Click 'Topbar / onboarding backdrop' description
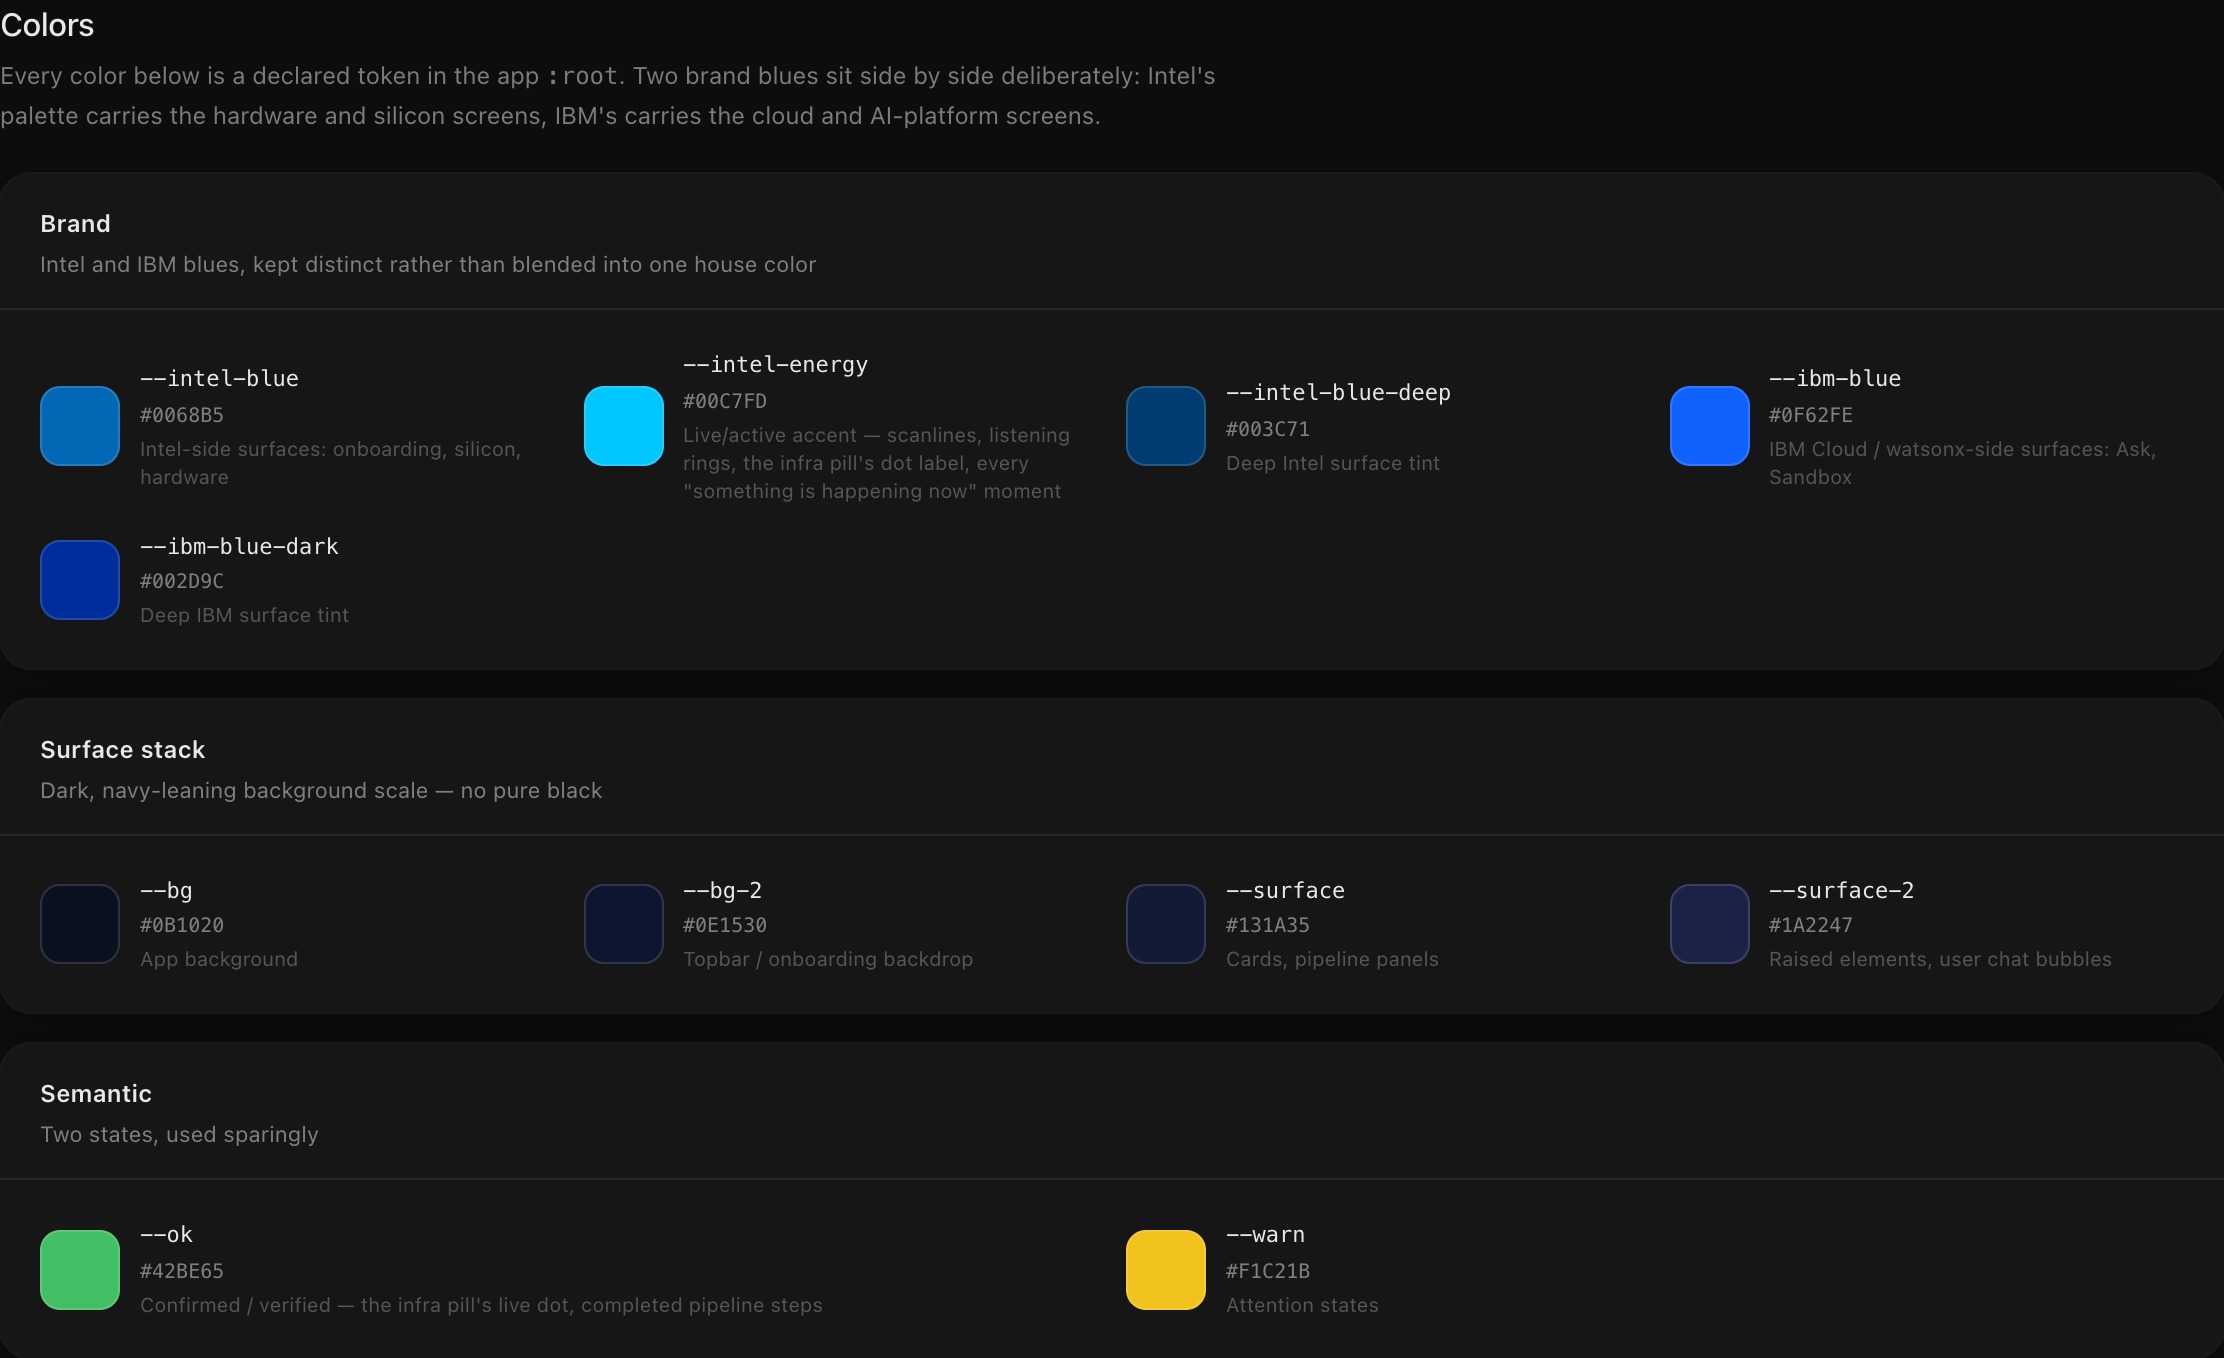2224x1358 pixels. pos(828,959)
